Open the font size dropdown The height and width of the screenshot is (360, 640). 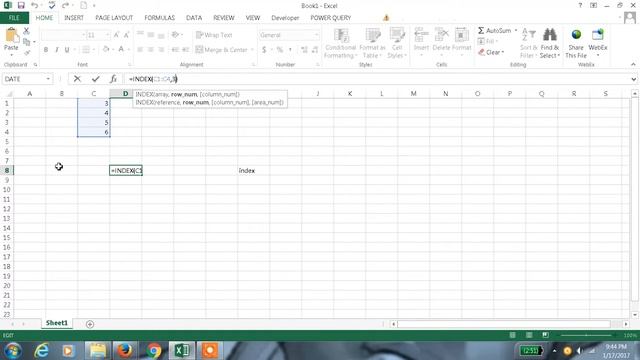coord(107,35)
